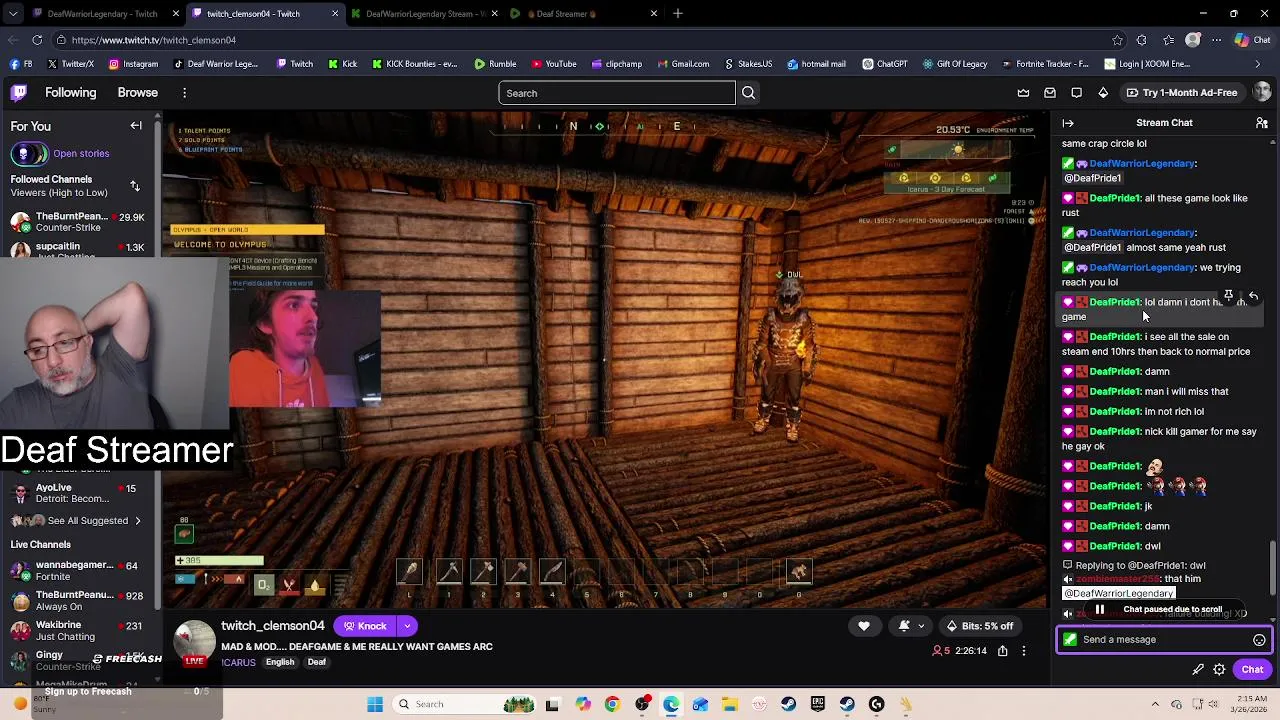The height and width of the screenshot is (720, 1280).
Task: Expand See All Suggested channels
Action: [x=88, y=521]
